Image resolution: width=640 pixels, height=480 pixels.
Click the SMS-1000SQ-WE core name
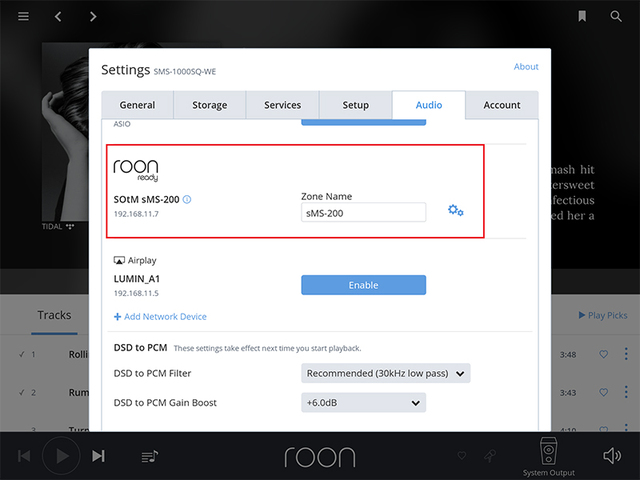(184, 72)
